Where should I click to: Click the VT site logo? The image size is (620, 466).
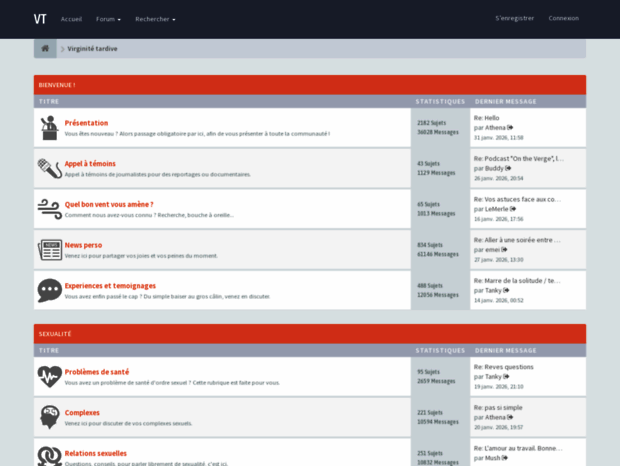coord(40,19)
